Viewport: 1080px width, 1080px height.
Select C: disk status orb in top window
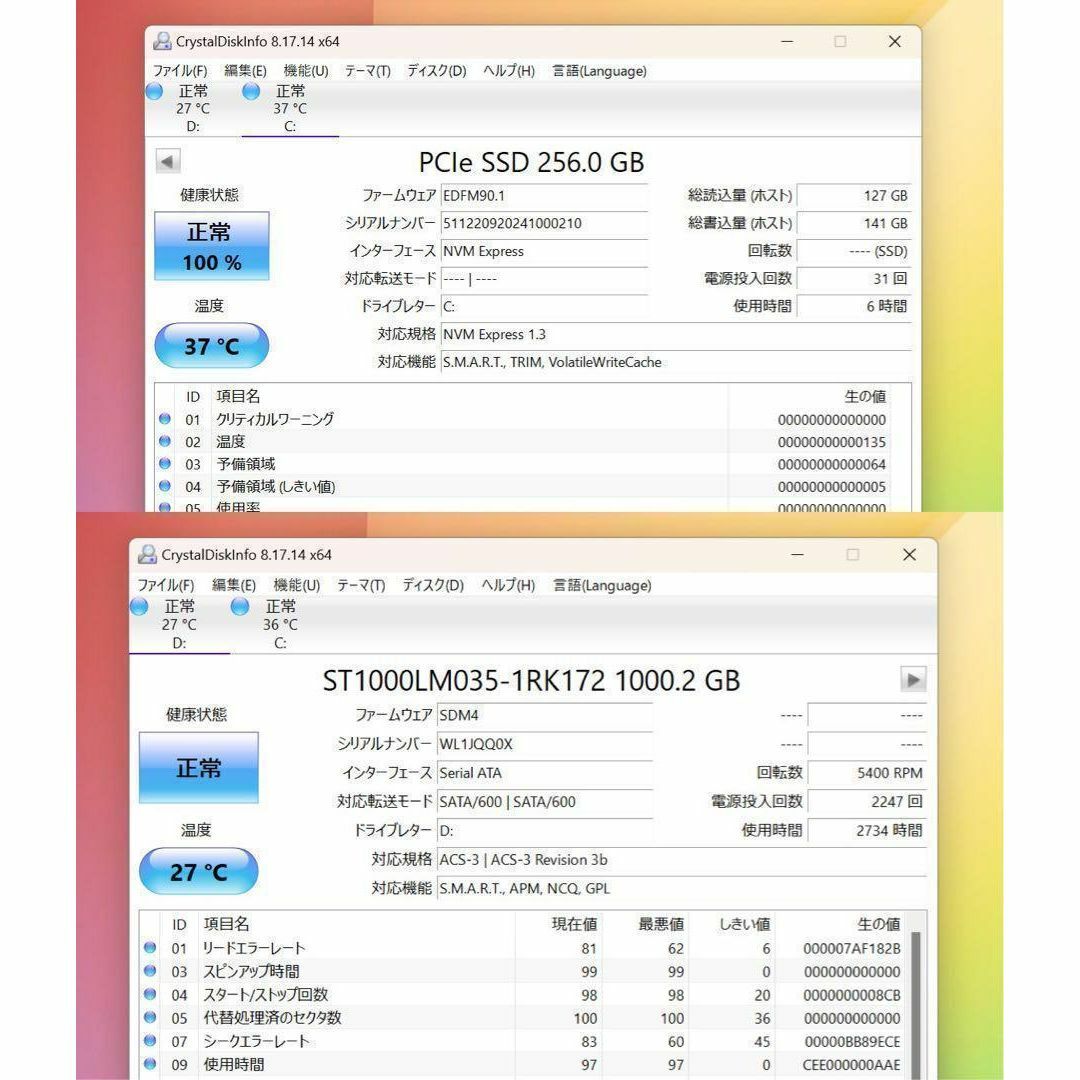click(x=251, y=91)
